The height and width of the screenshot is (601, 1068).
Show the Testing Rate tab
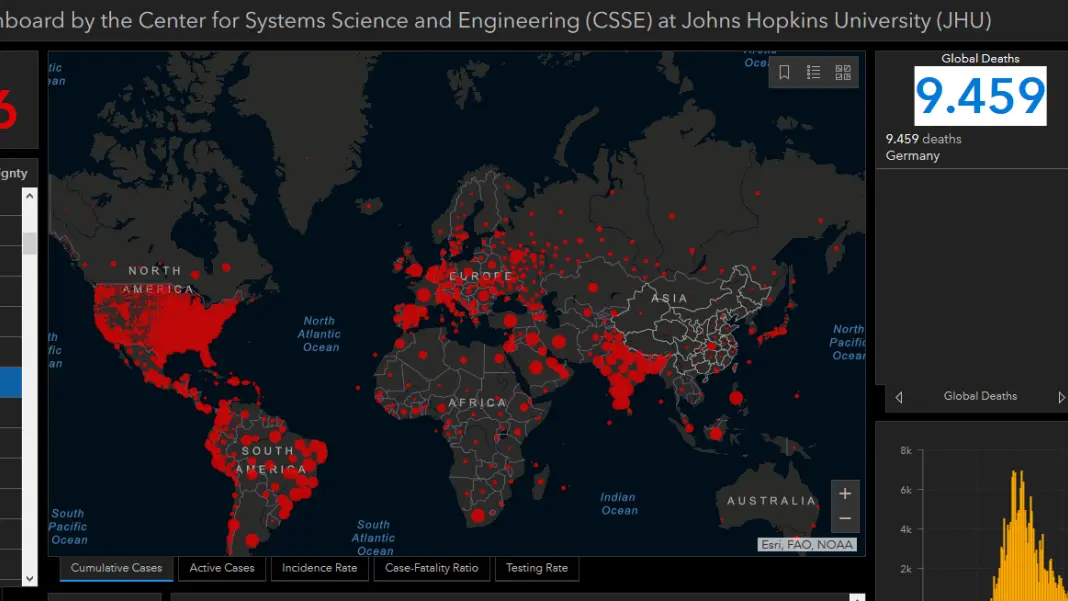pyautogui.click(x=536, y=568)
